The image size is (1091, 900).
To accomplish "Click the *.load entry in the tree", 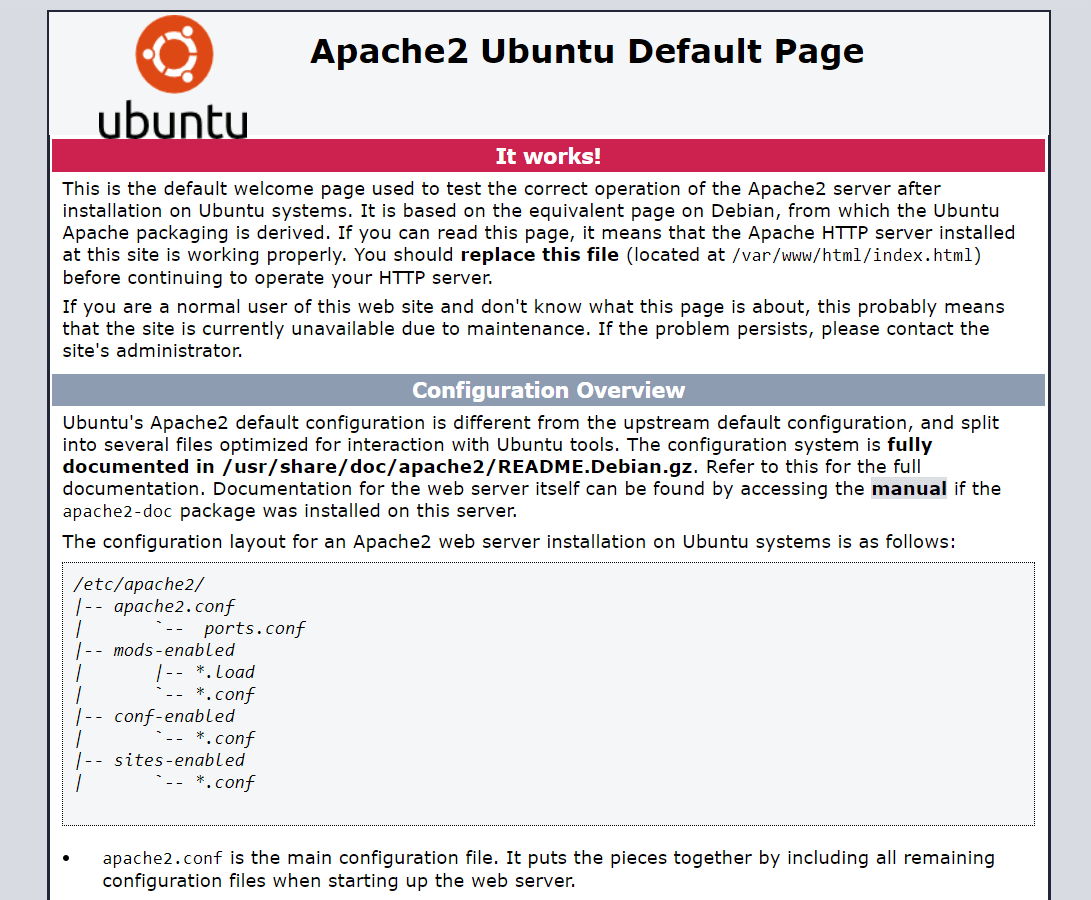I will (225, 672).
